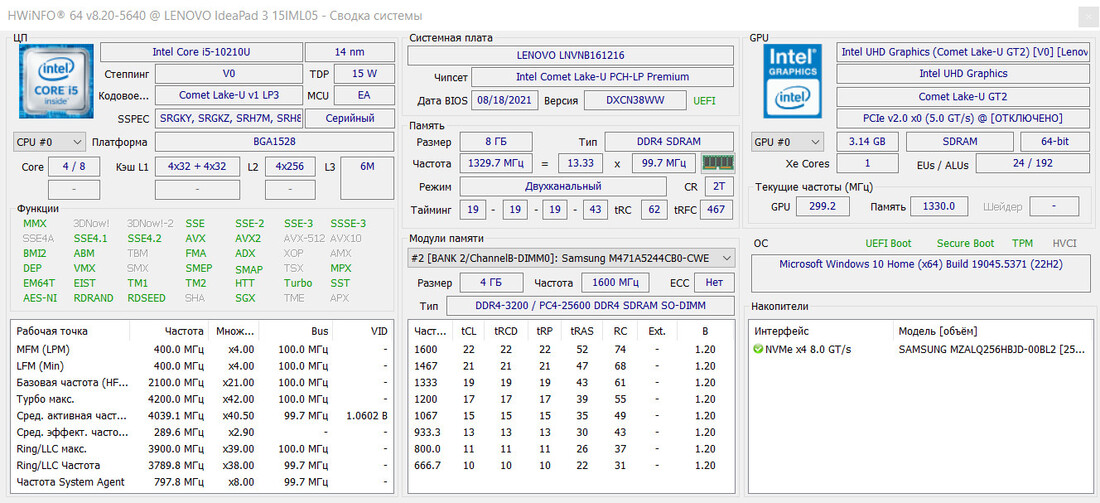Click the HVCI status label
Image resolution: width=1100 pixels, height=503 pixels.
pyautogui.click(x=1064, y=243)
